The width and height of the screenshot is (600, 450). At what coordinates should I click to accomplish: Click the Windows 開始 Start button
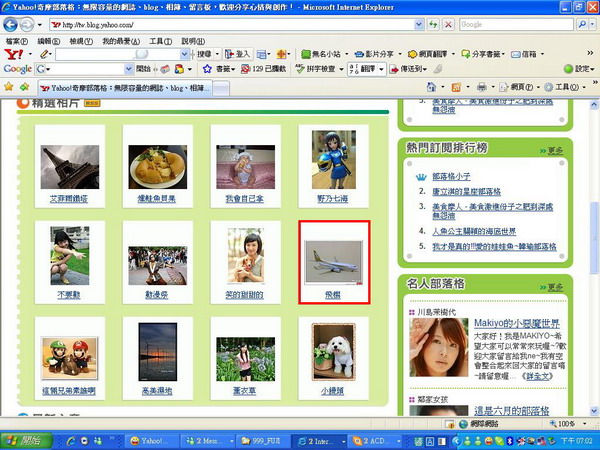pyautogui.click(x=26, y=441)
